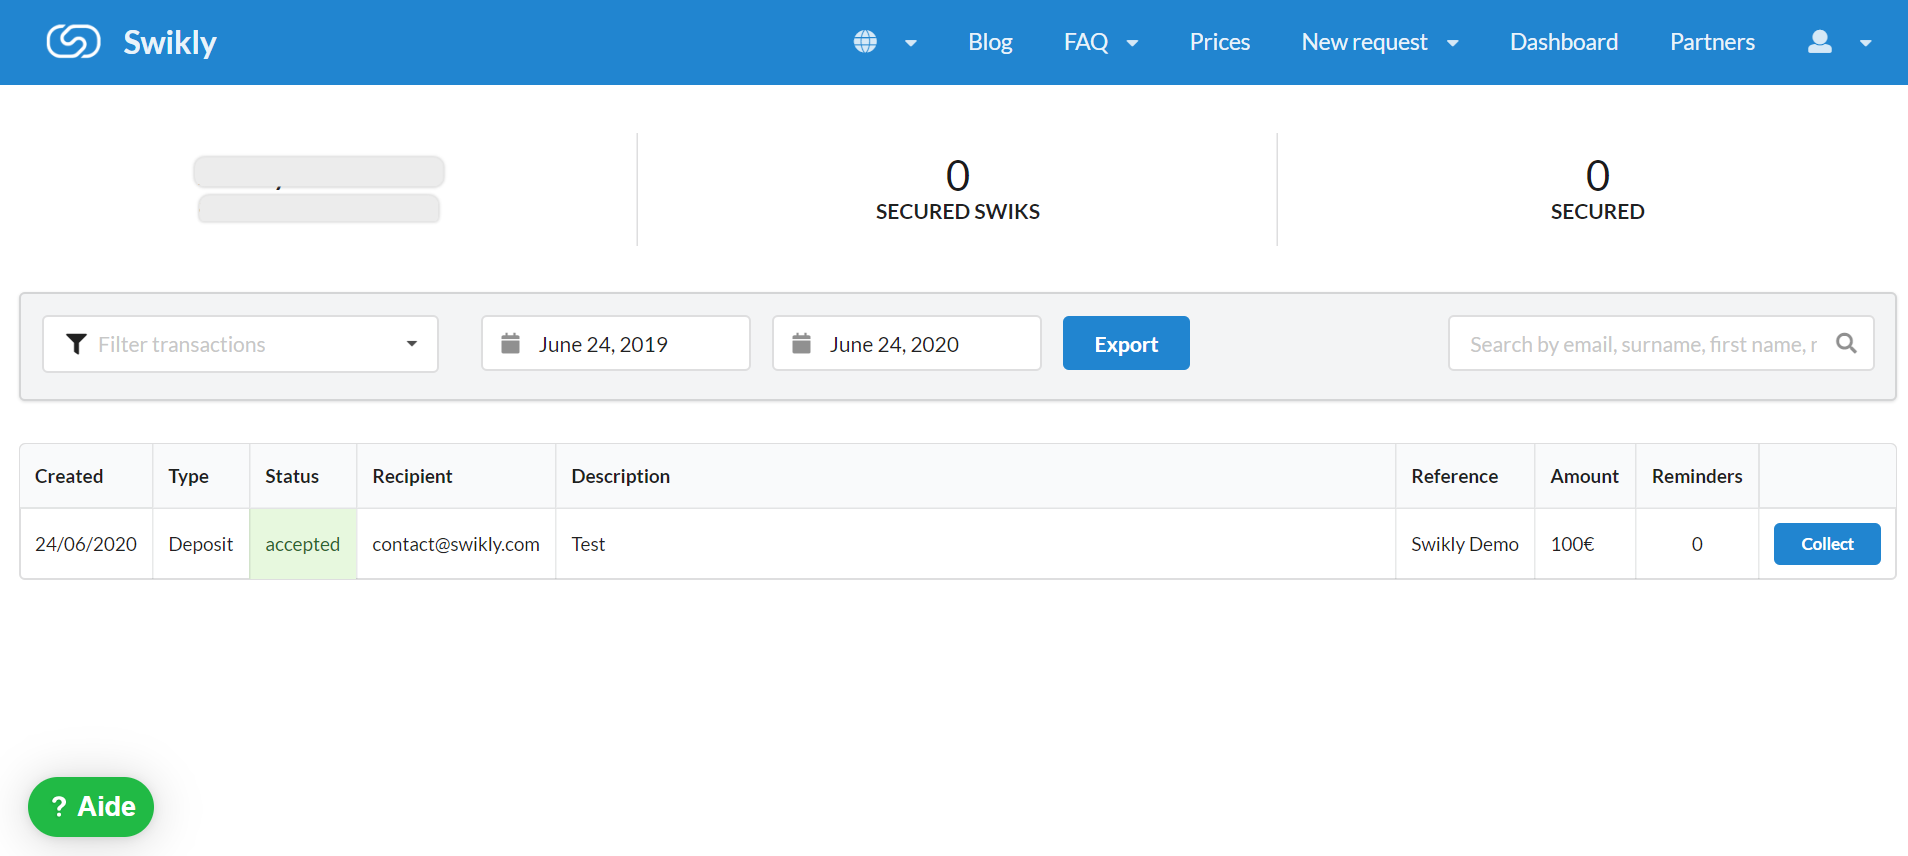Click the start date calendar icon
Image resolution: width=1908 pixels, height=856 pixels.
pyautogui.click(x=510, y=344)
